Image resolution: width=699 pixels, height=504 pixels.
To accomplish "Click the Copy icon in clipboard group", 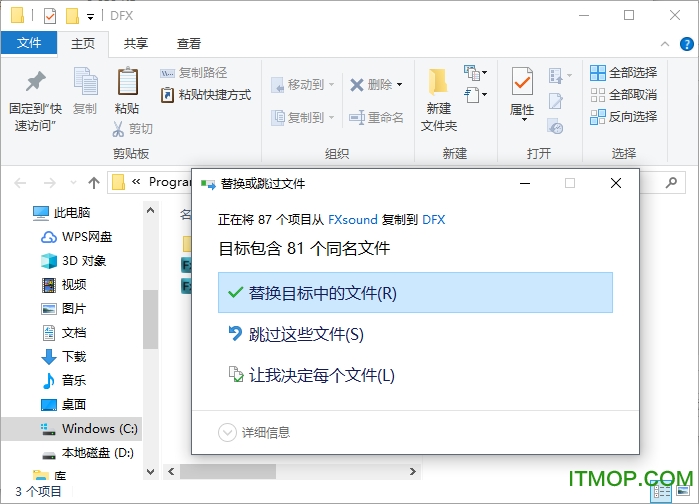I will coord(85,82).
